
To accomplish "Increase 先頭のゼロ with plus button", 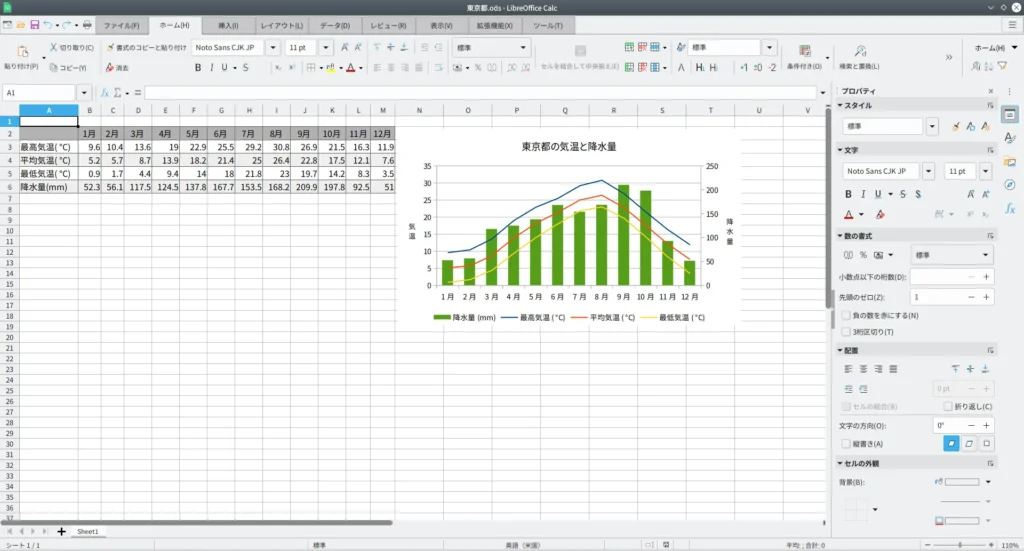I will 986,297.
